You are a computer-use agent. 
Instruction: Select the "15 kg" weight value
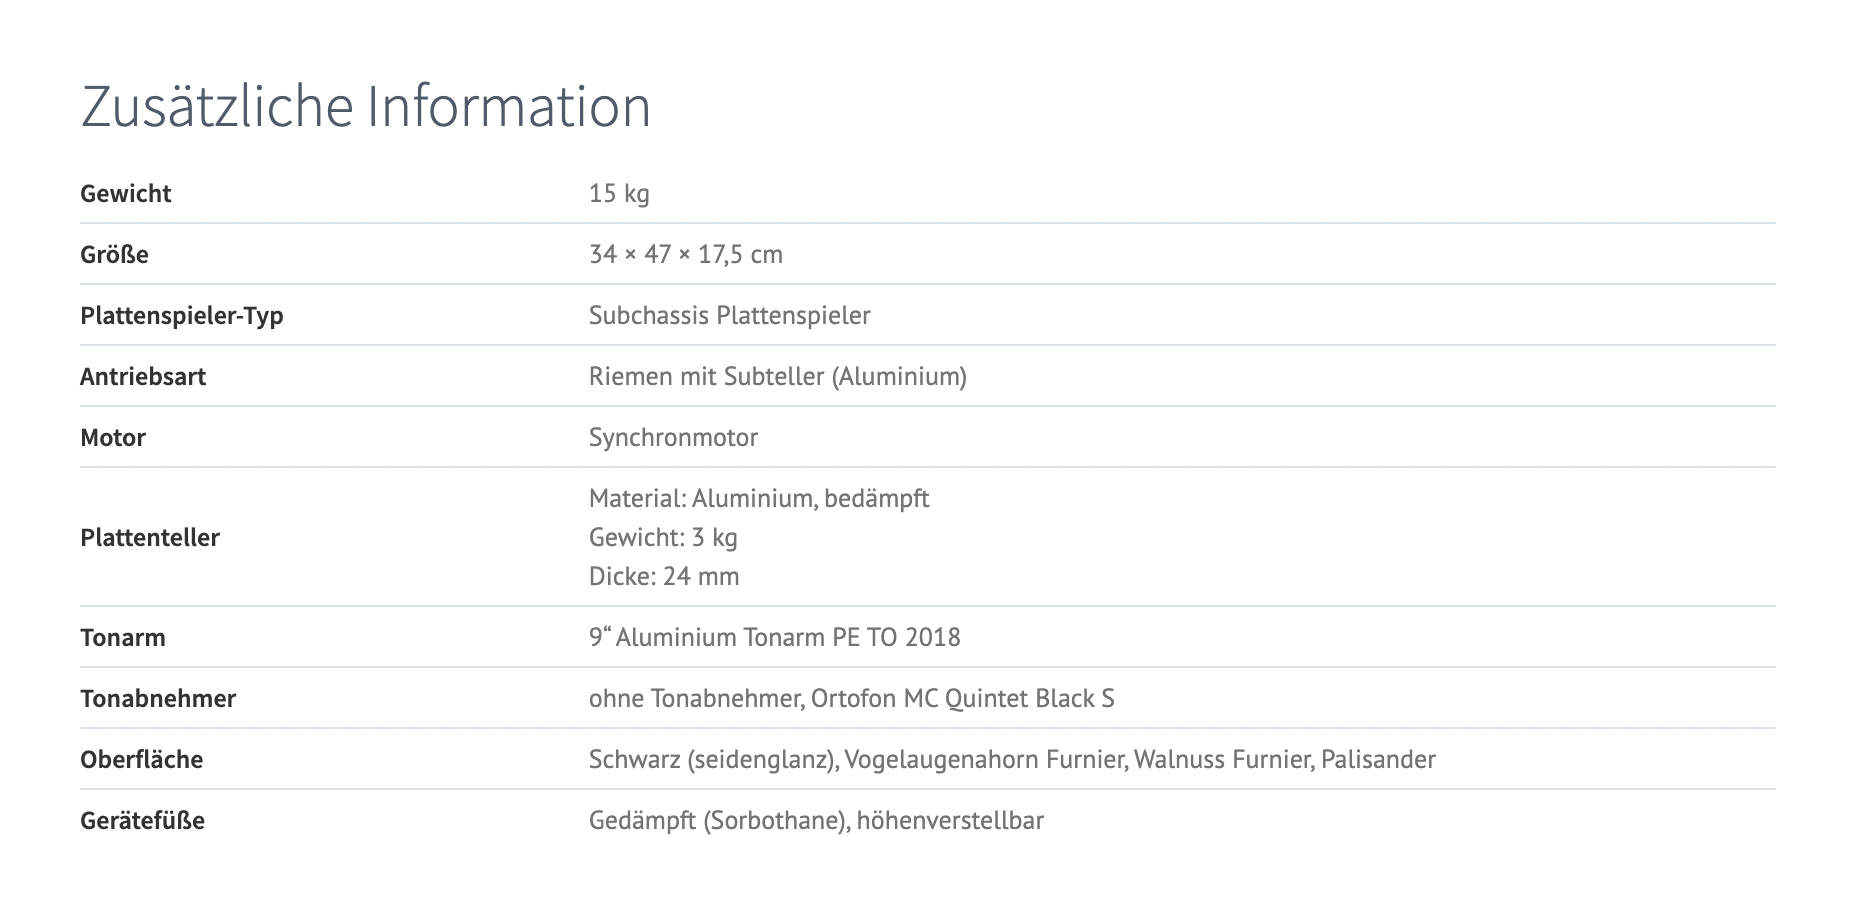619,193
